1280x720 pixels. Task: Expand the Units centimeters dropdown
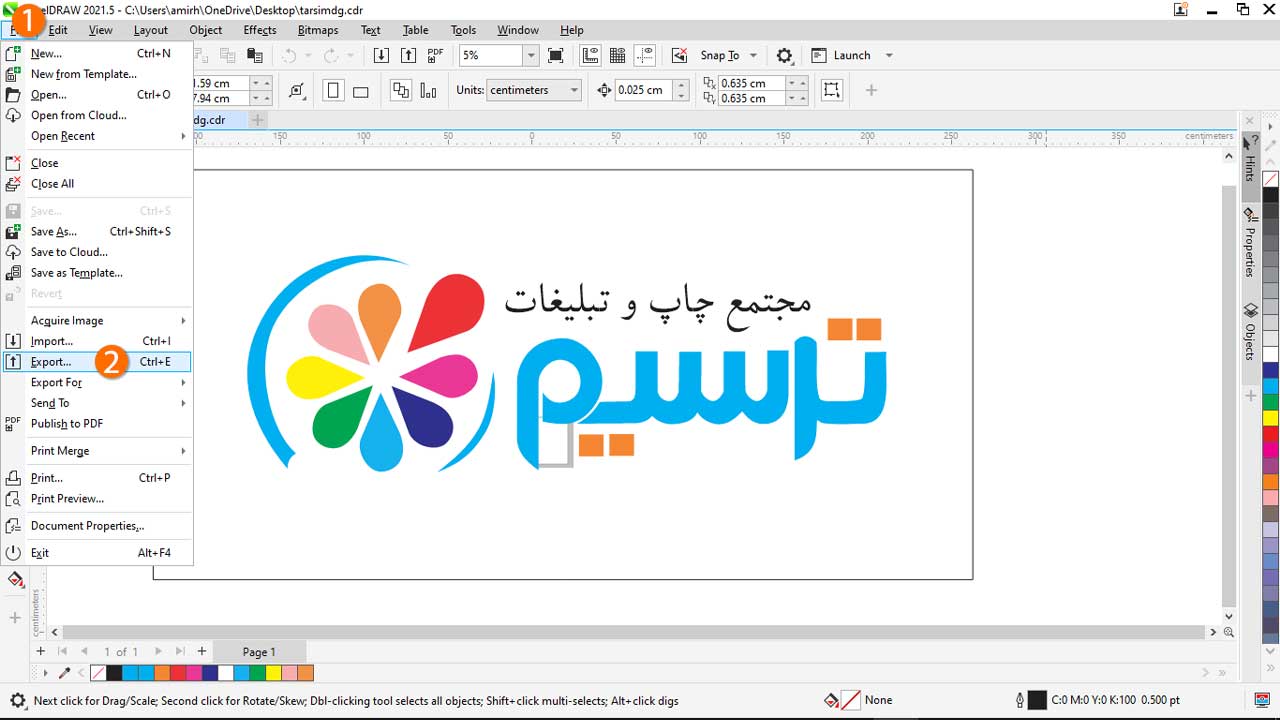pyautogui.click(x=574, y=91)
